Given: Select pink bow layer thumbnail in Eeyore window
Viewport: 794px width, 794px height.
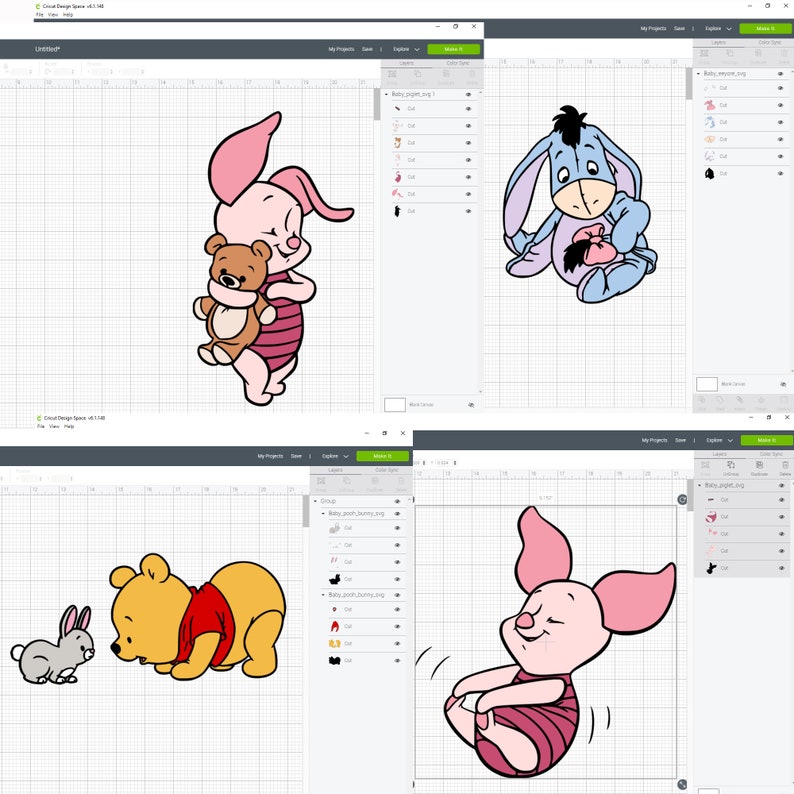Looking at the screenshot, I should point(710,105).
